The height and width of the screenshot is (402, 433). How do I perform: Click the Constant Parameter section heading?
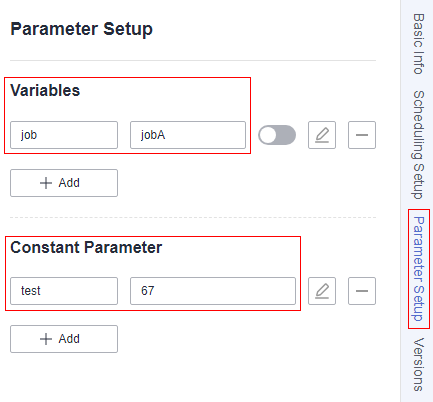coord(86,247)
